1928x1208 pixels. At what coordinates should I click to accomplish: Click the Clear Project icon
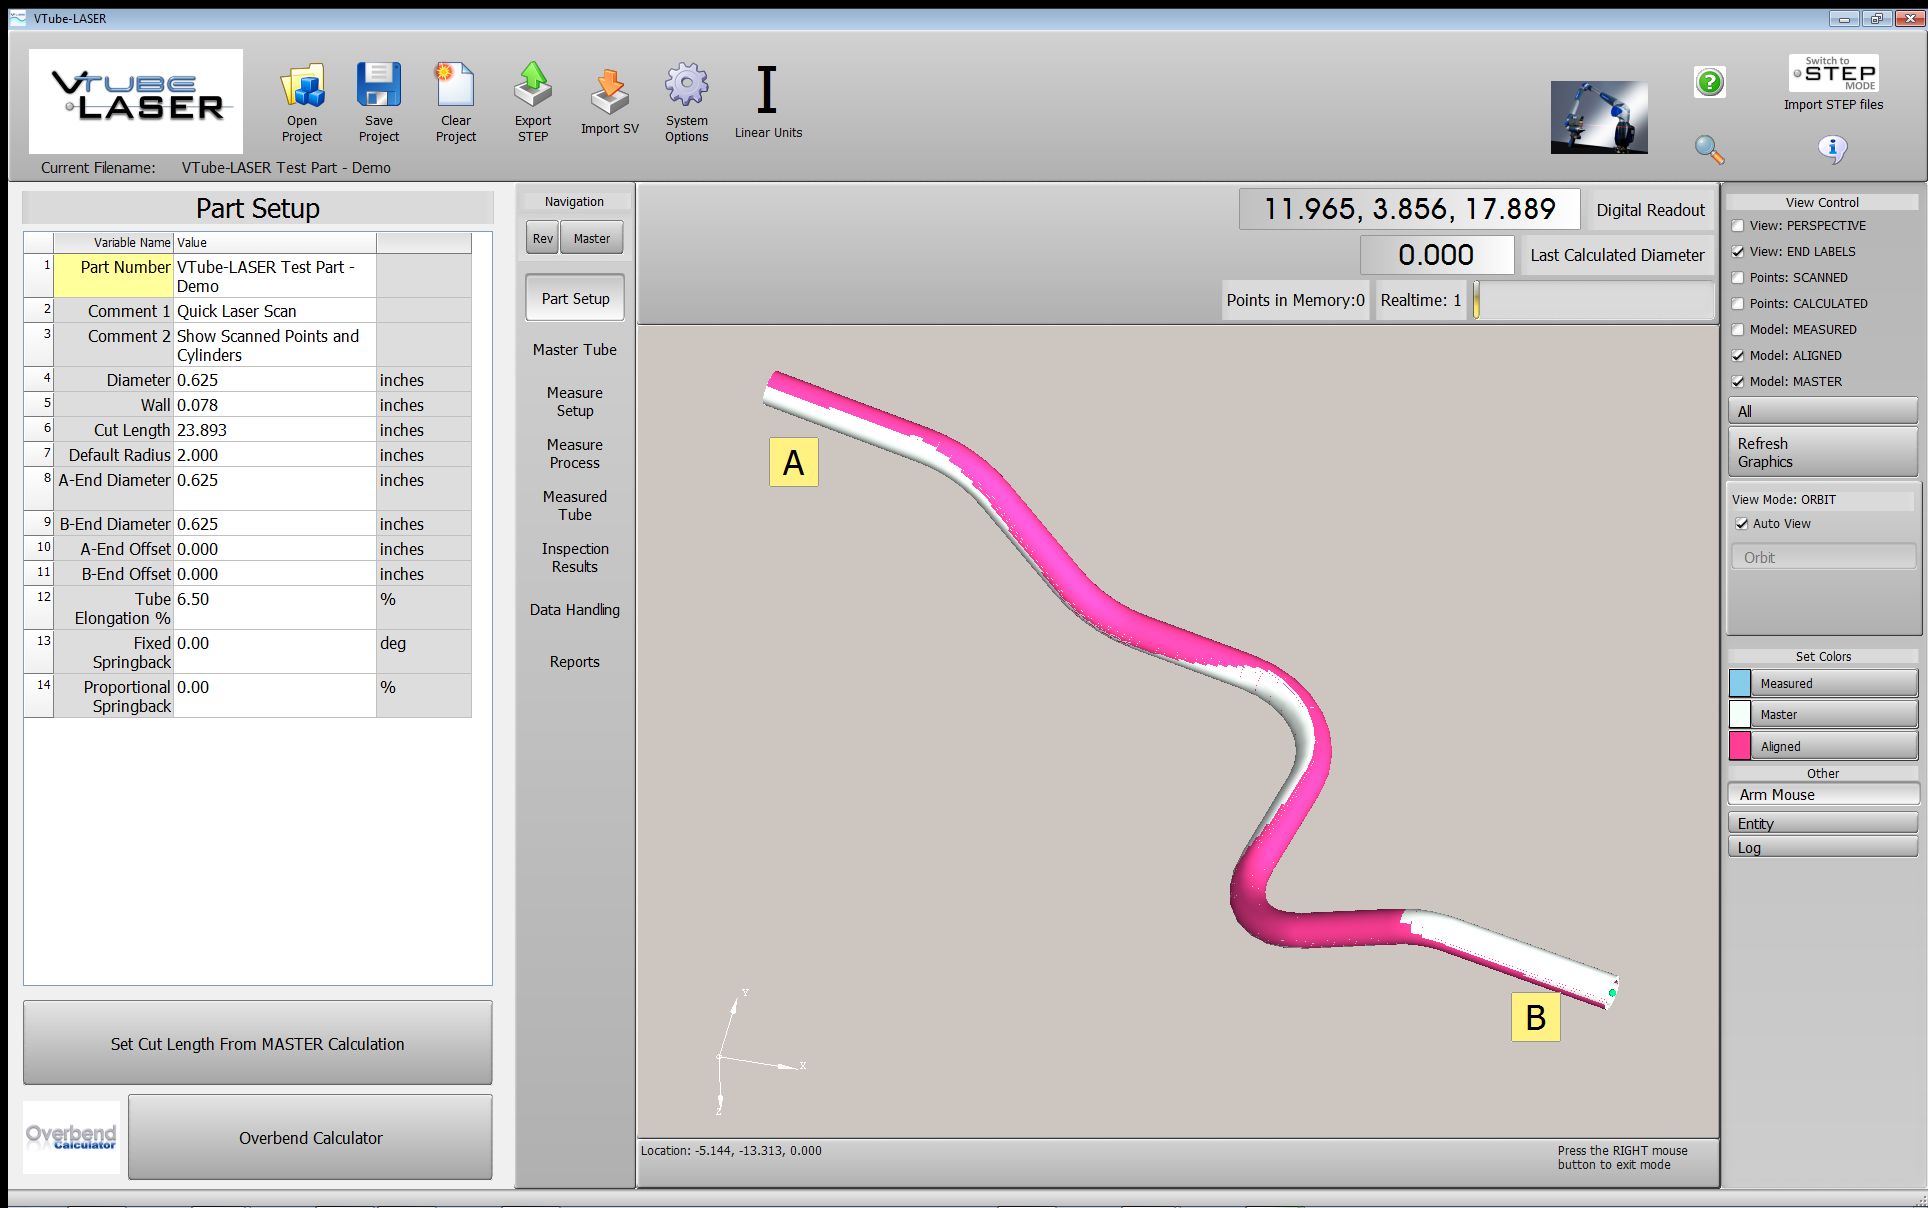455,86
